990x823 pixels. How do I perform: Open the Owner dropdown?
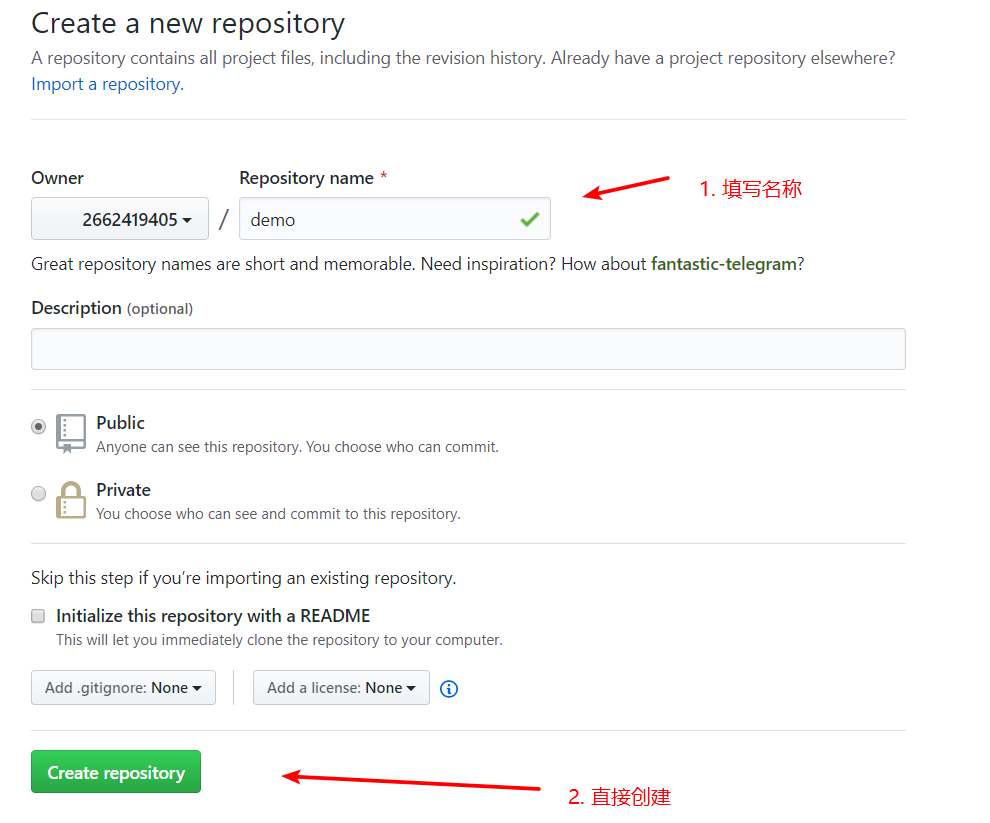pos(120,219)
